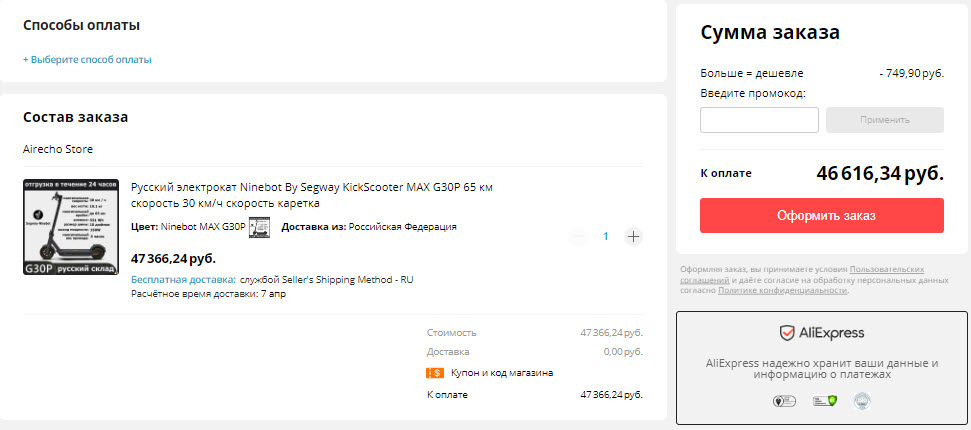971x430 pixels.
Task: Open the 'Политике конфиденциальности' link
Action: click(782, 290)
